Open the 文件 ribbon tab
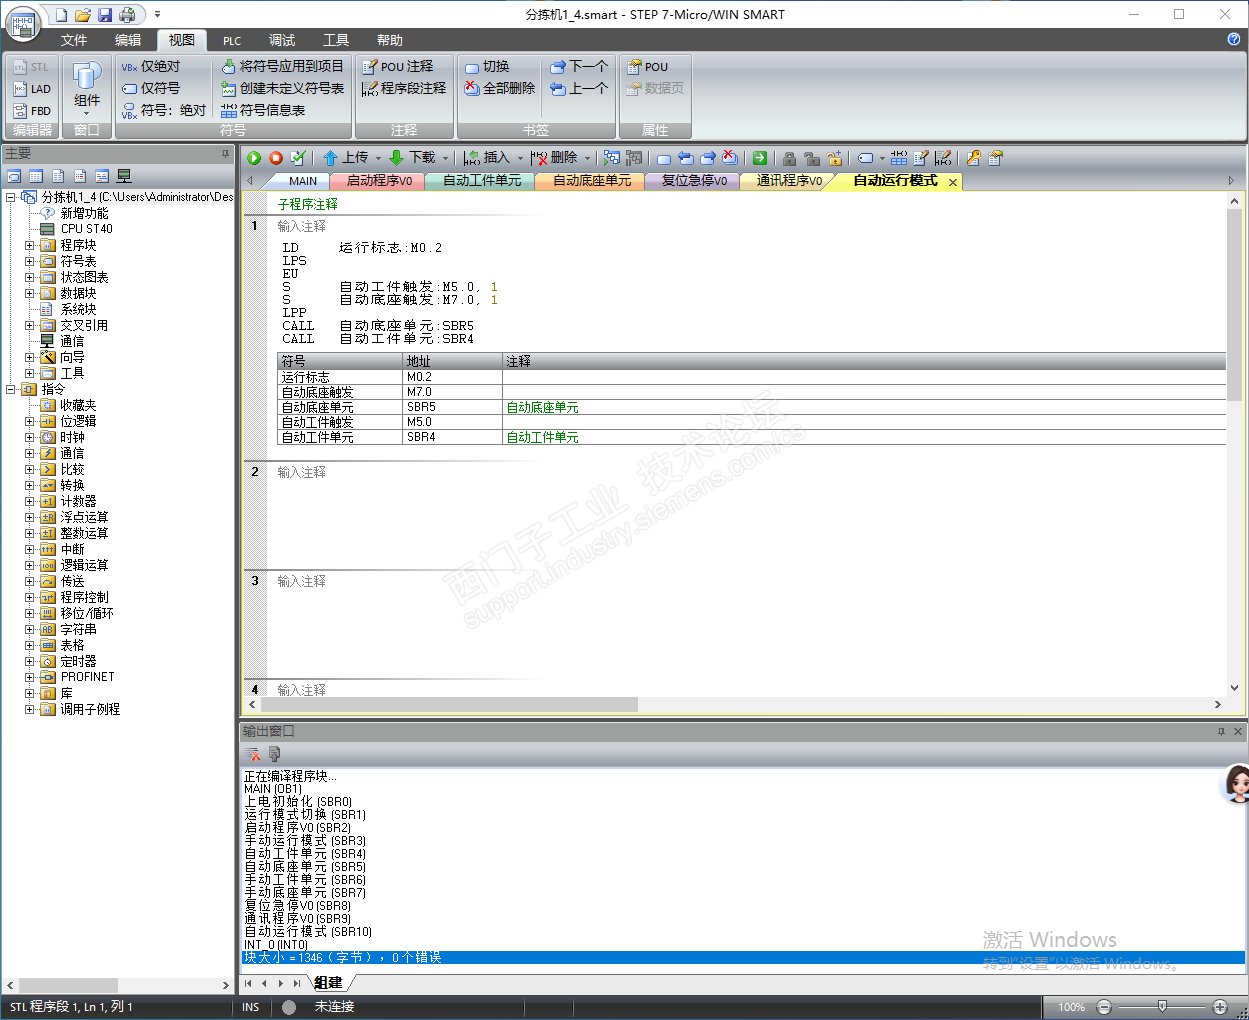The image size is (1249, 1020). pyautogui.click(x=74, y=40)
